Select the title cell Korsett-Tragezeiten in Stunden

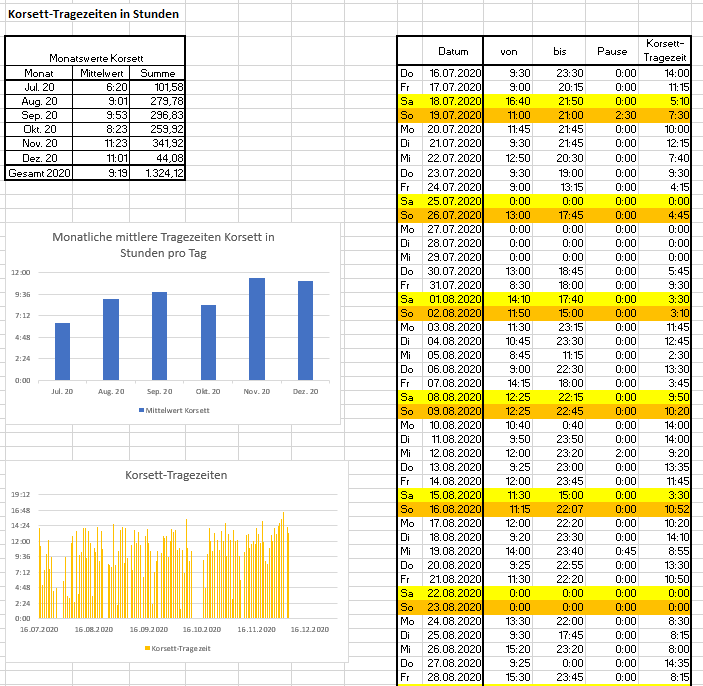tap(93, 14)
